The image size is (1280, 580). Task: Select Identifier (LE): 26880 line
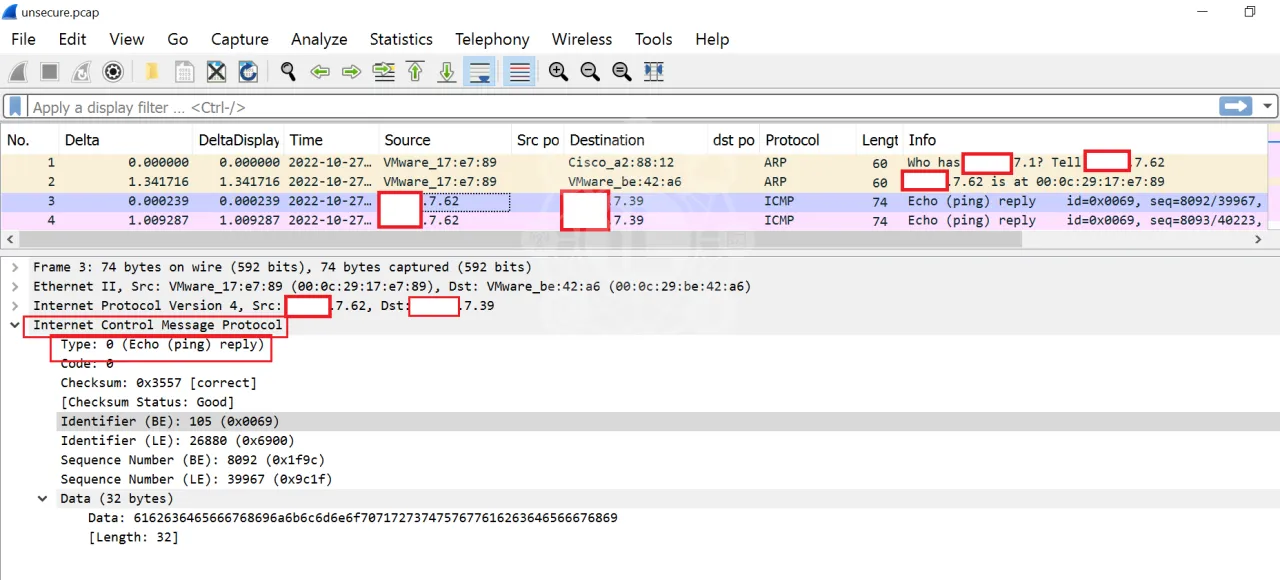tap(177, 440)
